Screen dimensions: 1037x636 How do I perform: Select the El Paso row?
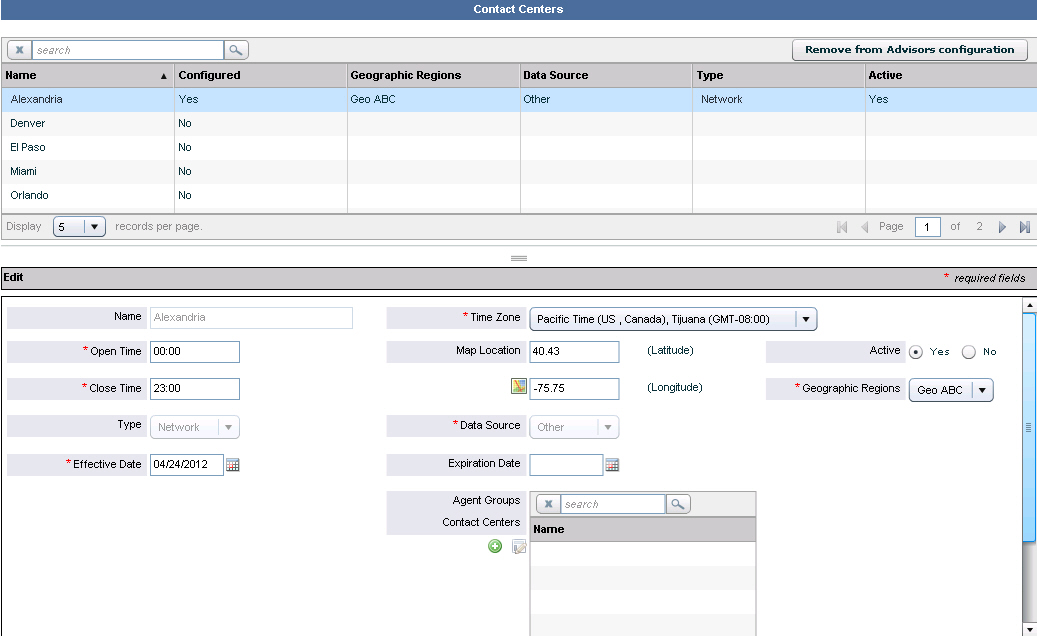click(x=518, y=147)
